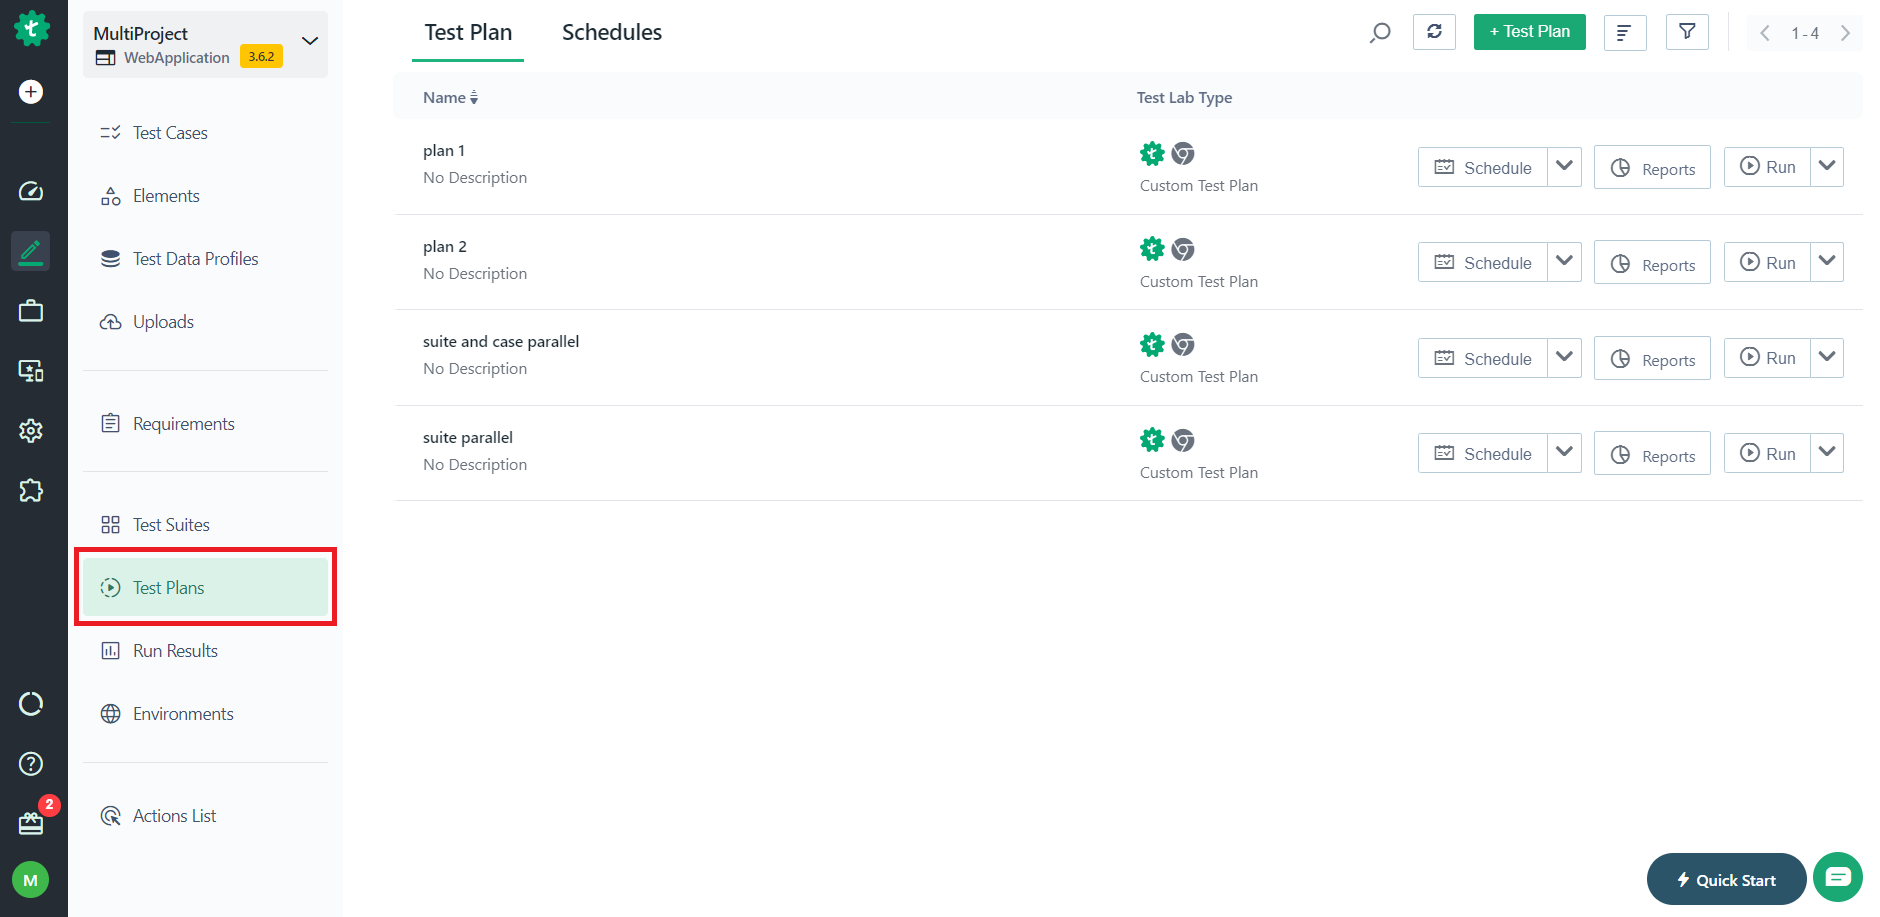Click the search magnifier icon

tap(1380, 33)
